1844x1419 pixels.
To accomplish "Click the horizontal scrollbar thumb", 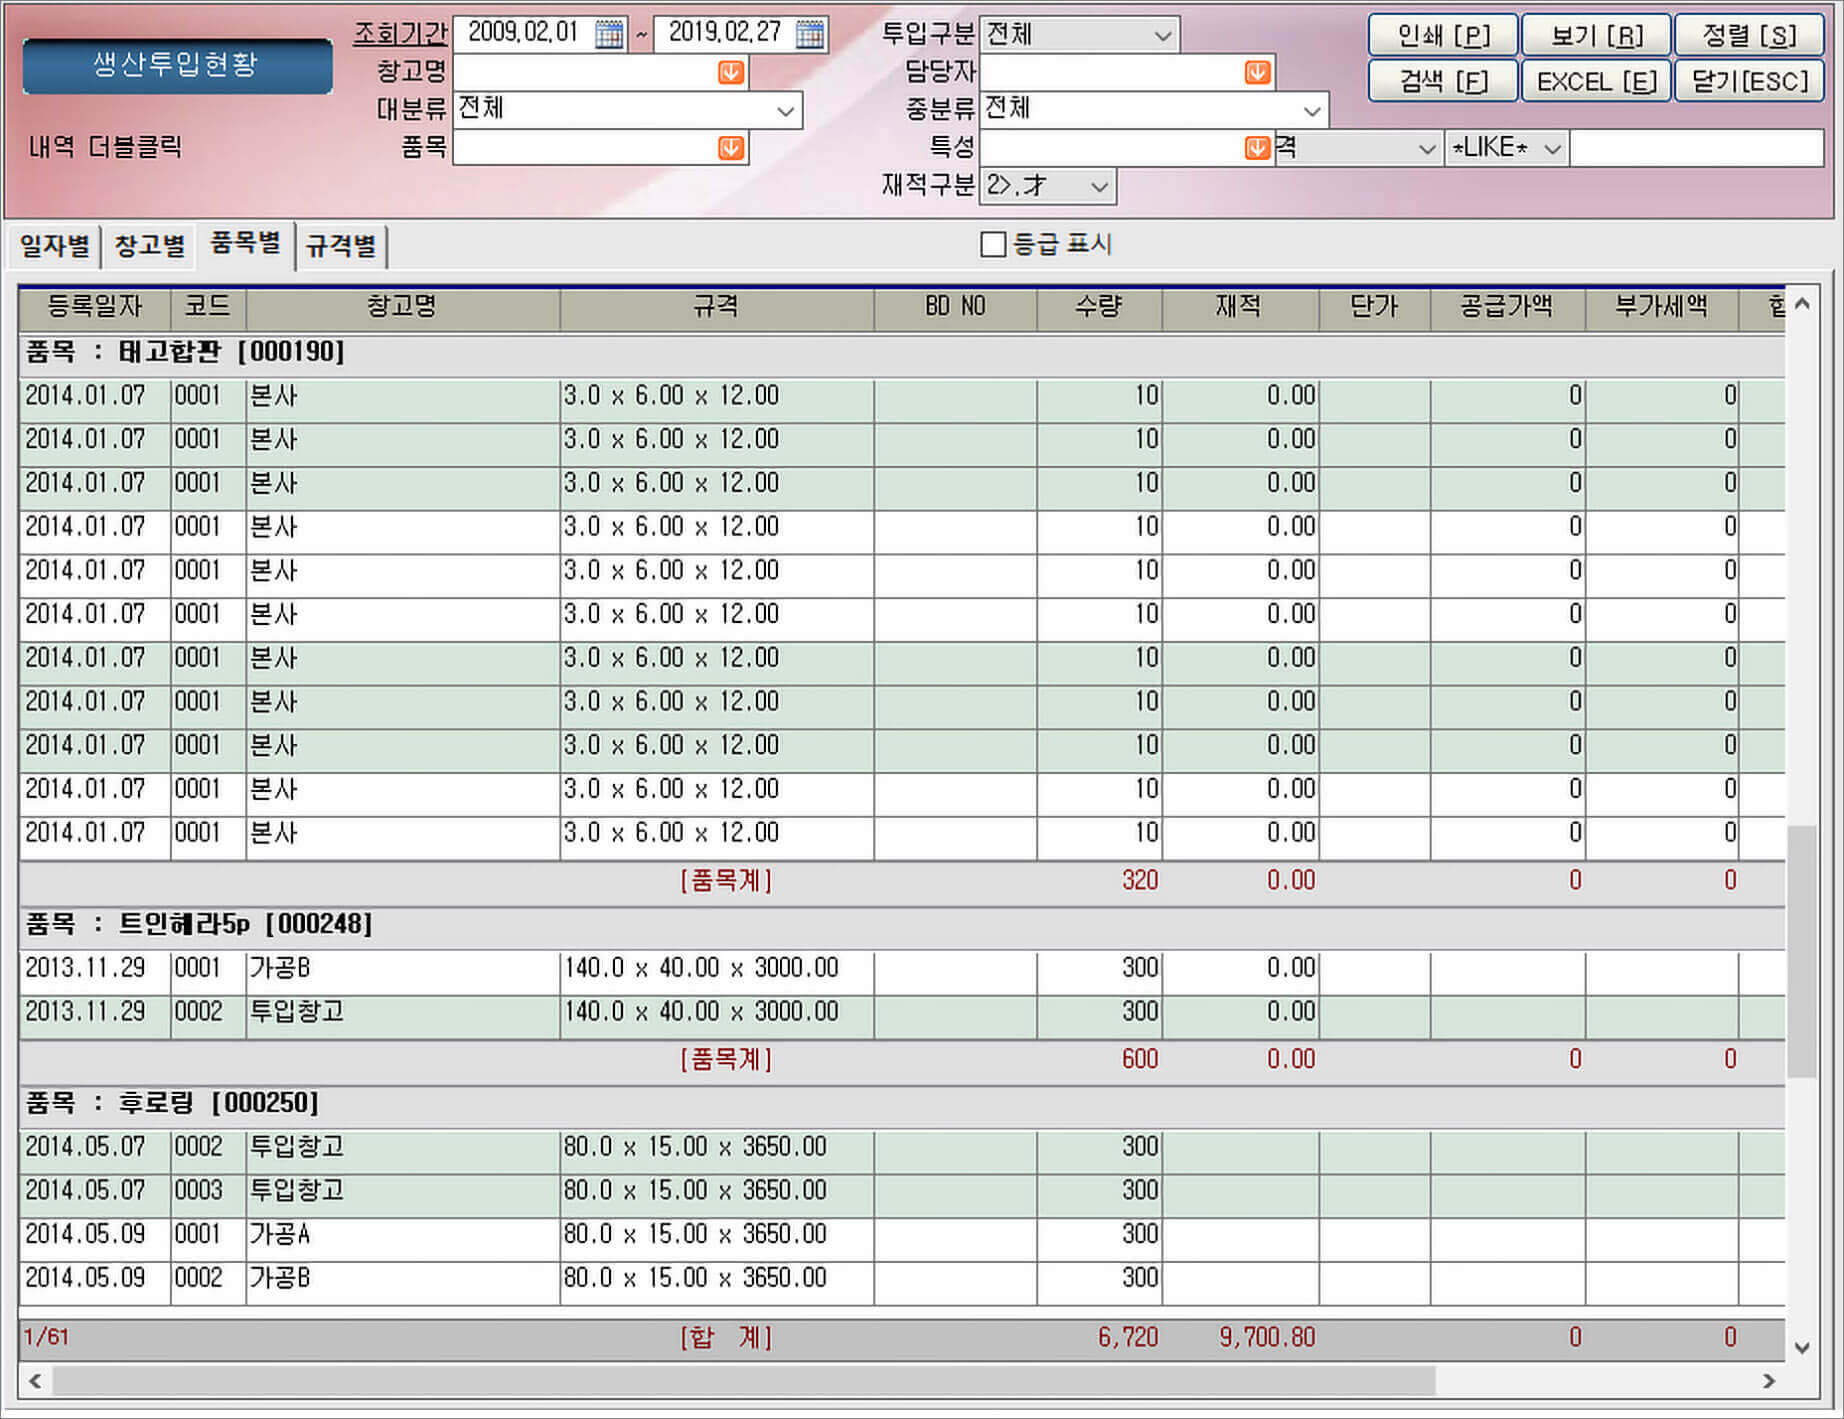I will (x=744, y=1381).
